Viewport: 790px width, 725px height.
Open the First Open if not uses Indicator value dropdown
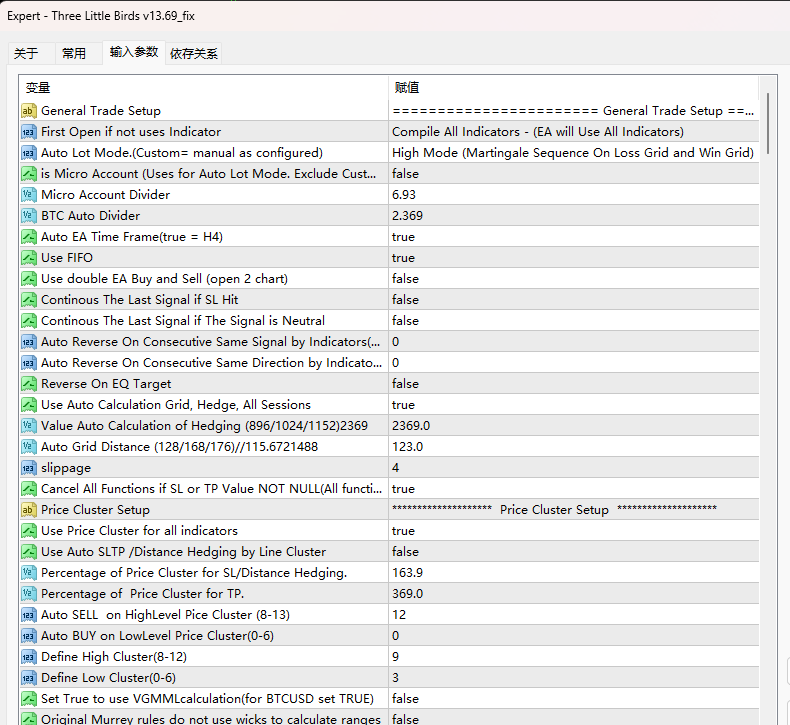coord(574,132)
